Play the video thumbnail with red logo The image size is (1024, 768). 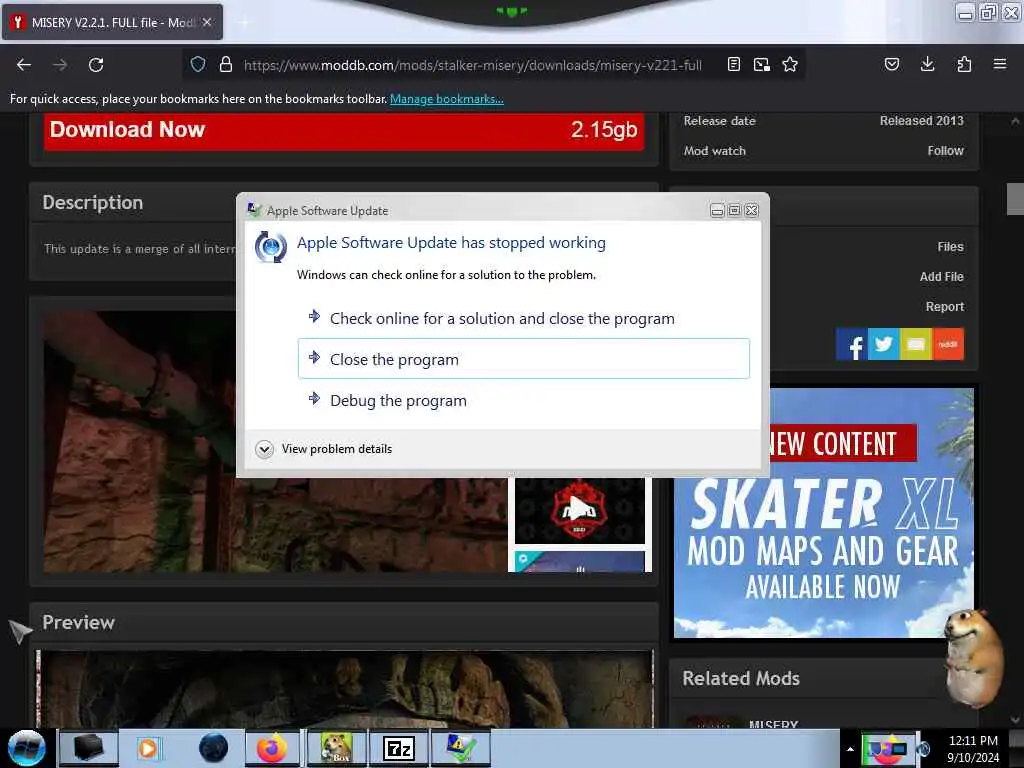coord(579,510)
